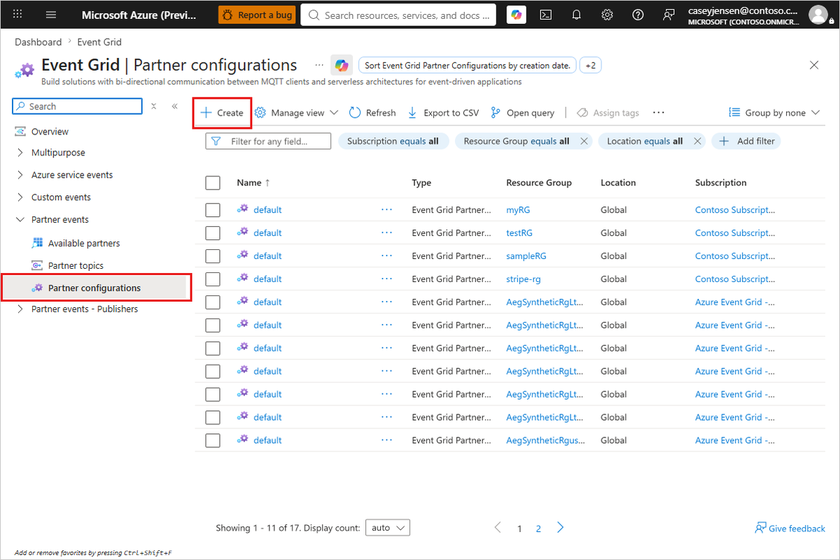This screenshot has width=840, height=560.
Task: Check the AegSyntheticRgus row checkbox
Action: (213, 440)
